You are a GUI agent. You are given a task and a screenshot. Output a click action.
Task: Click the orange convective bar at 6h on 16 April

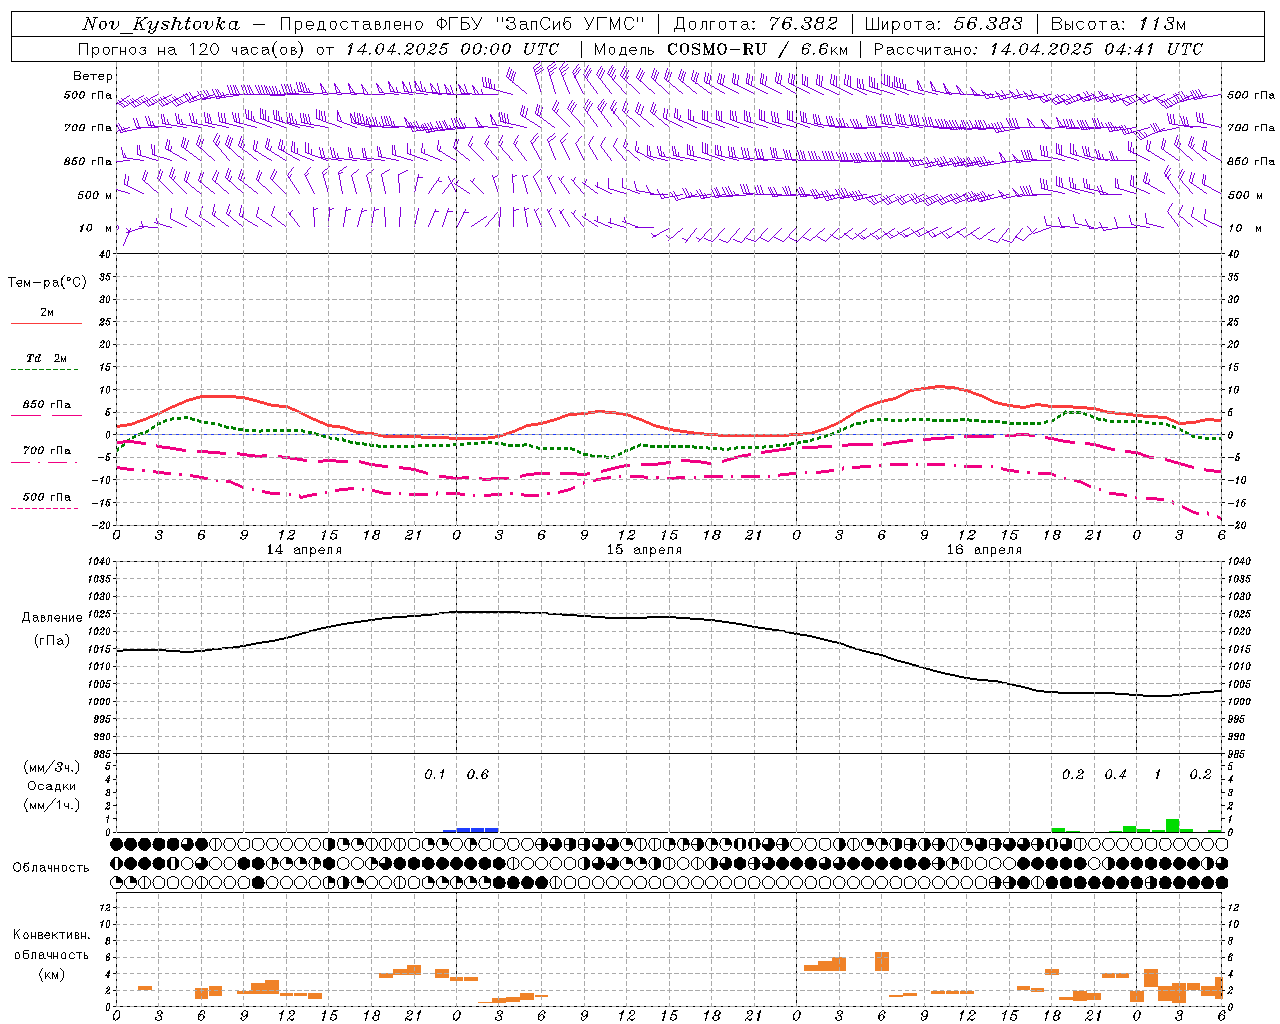882,961
